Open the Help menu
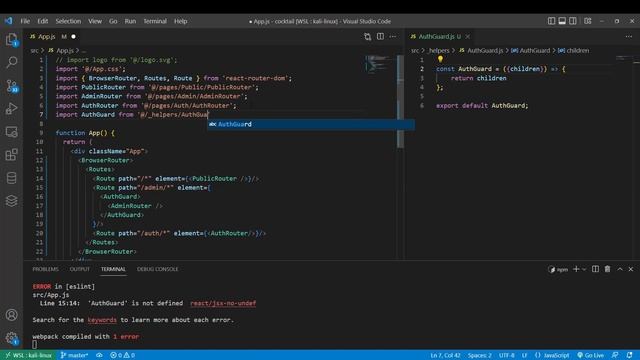The height and width of the screenshot is (360, 640). click(180, 21)
